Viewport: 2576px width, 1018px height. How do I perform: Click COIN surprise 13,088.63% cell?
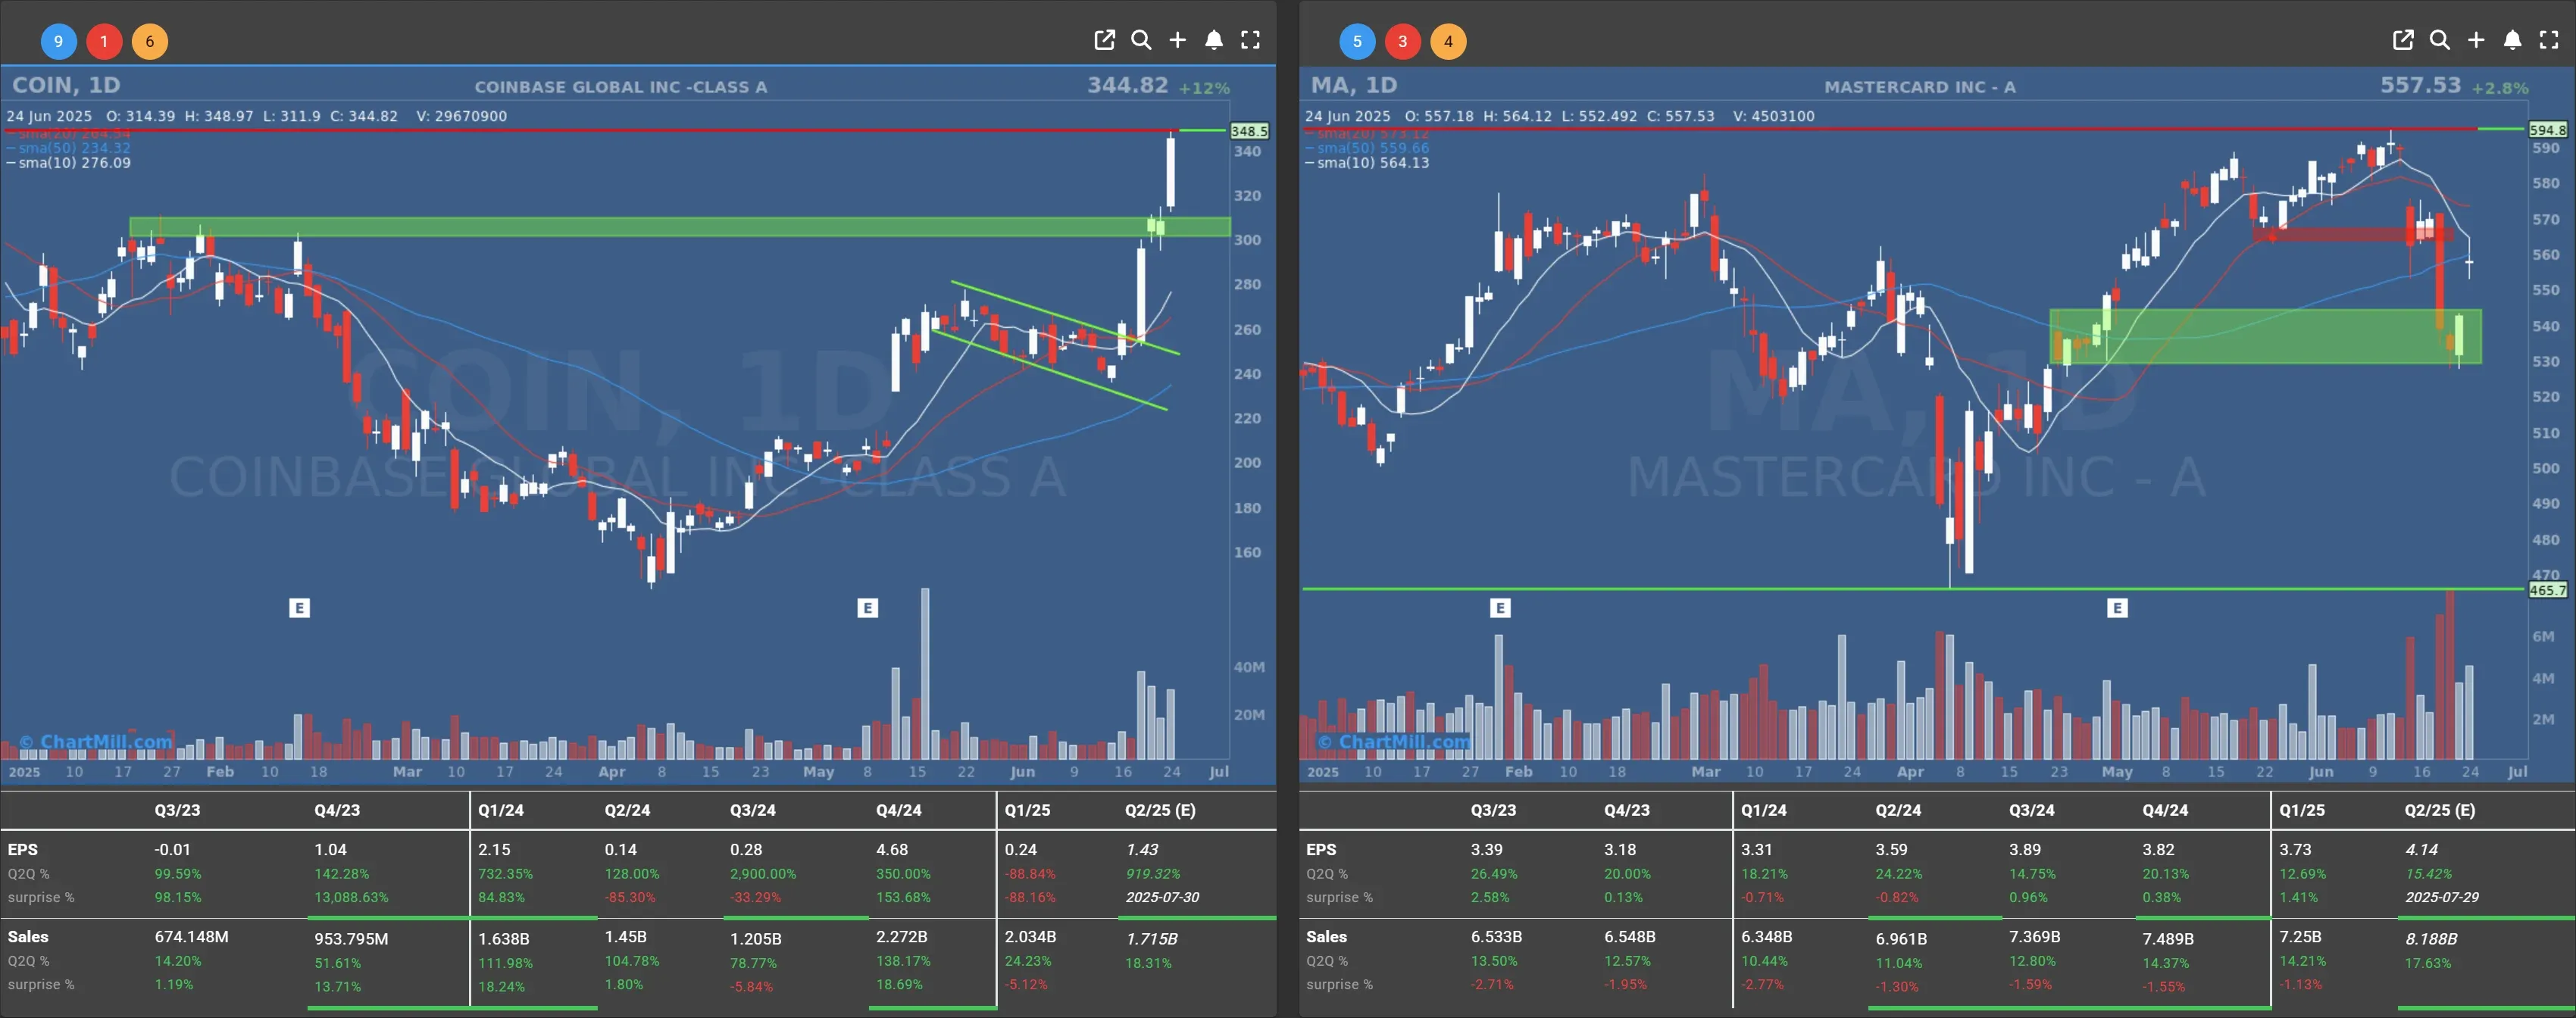pos(351,897)
